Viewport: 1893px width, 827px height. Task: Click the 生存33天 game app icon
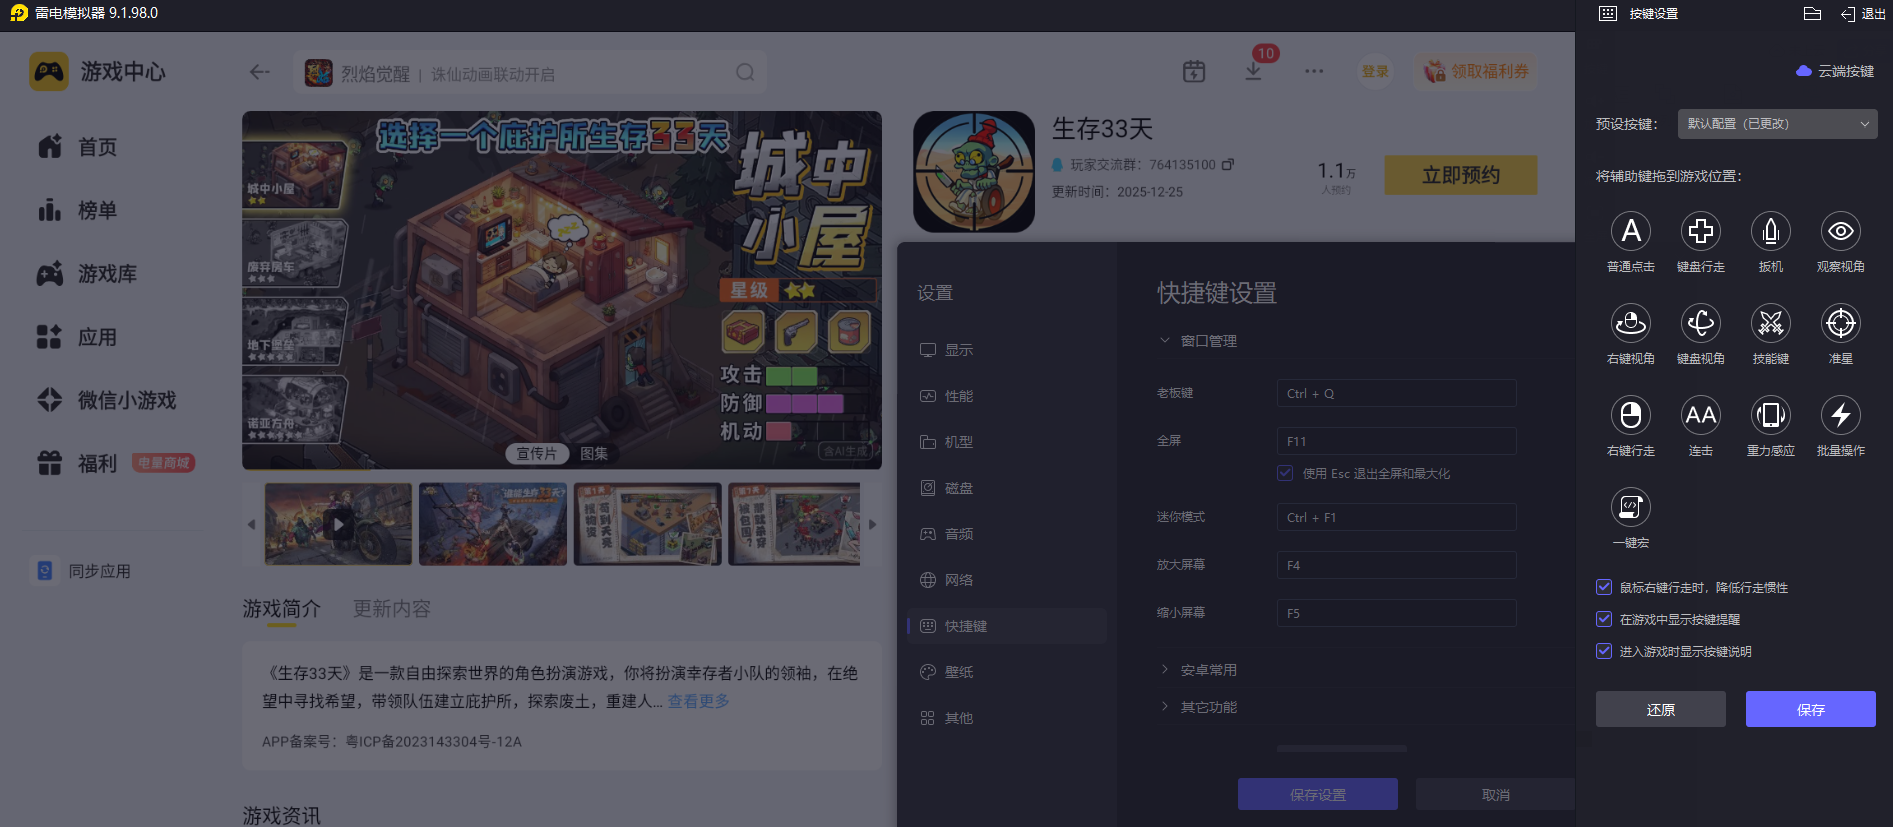coord(974,172)
